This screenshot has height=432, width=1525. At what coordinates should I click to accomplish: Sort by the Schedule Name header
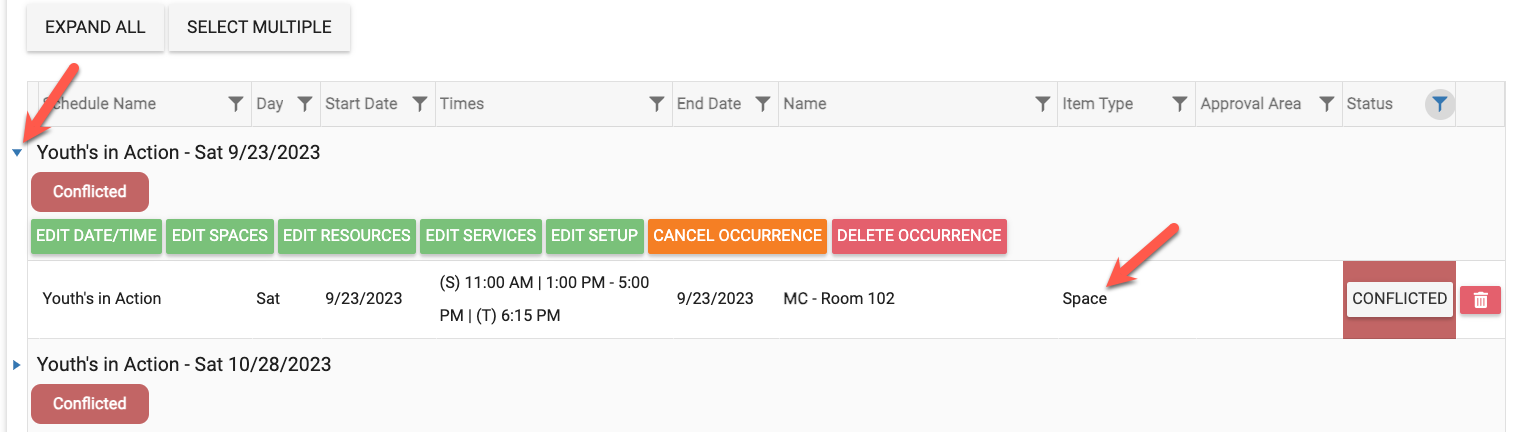(110, 104)
